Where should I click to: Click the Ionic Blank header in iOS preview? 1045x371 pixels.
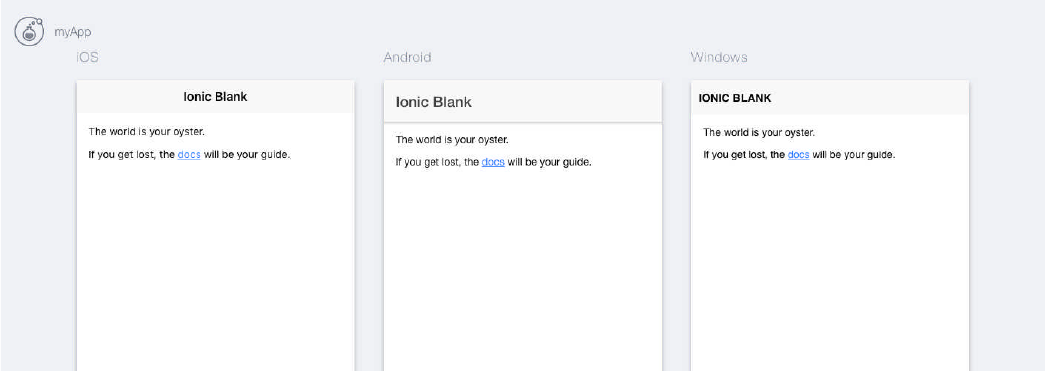click(x=215, y=97)
